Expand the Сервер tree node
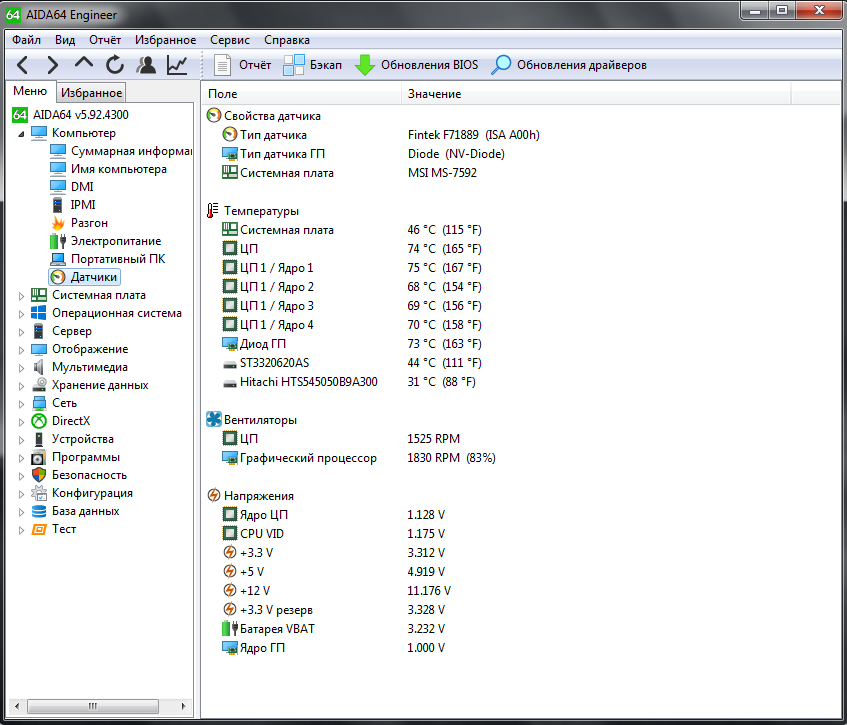The image size is (847, 725). click(21, 332)
